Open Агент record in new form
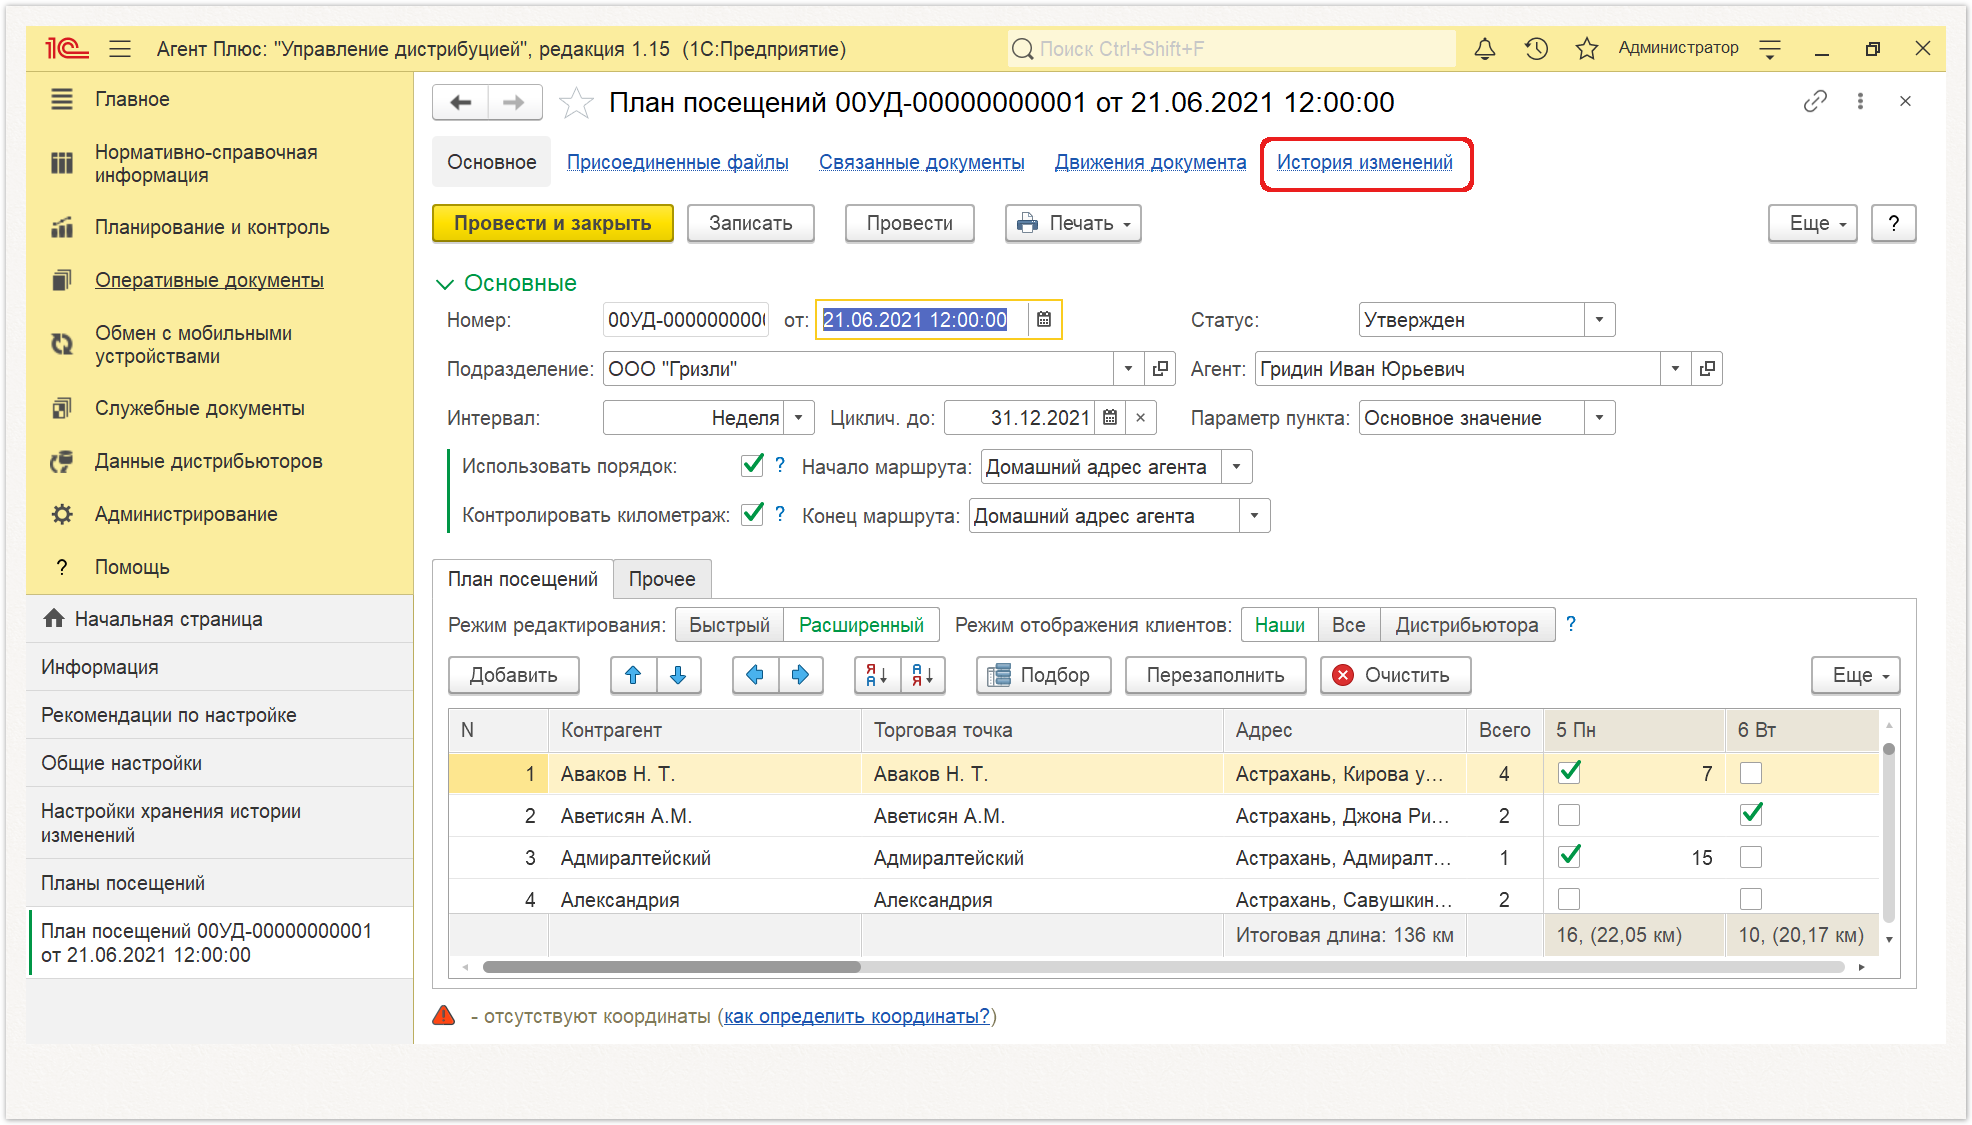The height and width of the screenshot is (1125, 1972). (x=1707, y=369)
